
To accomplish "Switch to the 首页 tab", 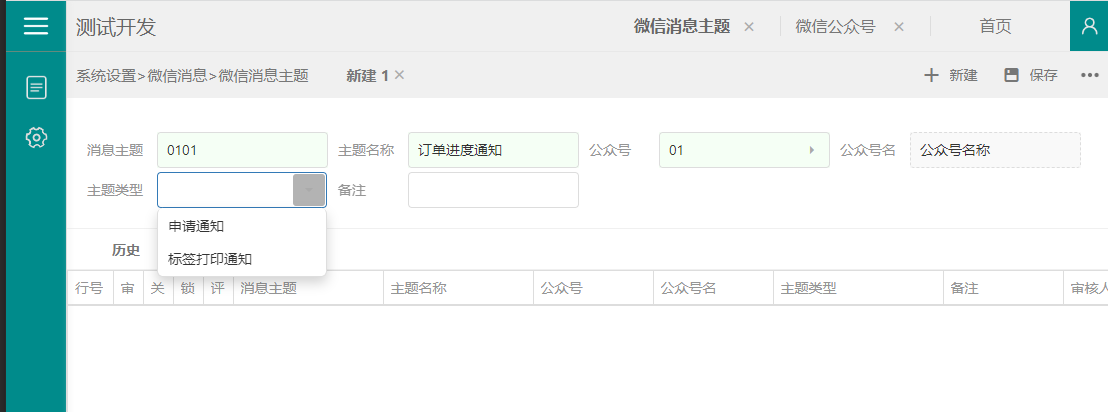I will [995, 27].
